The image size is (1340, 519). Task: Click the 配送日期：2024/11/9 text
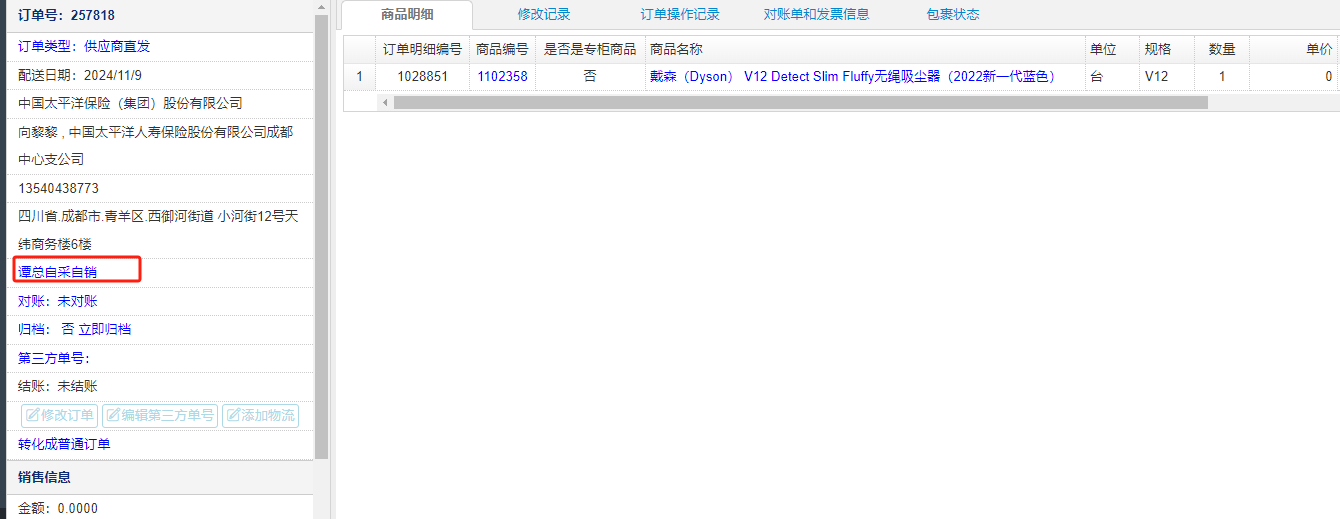(x=81, y=75)
